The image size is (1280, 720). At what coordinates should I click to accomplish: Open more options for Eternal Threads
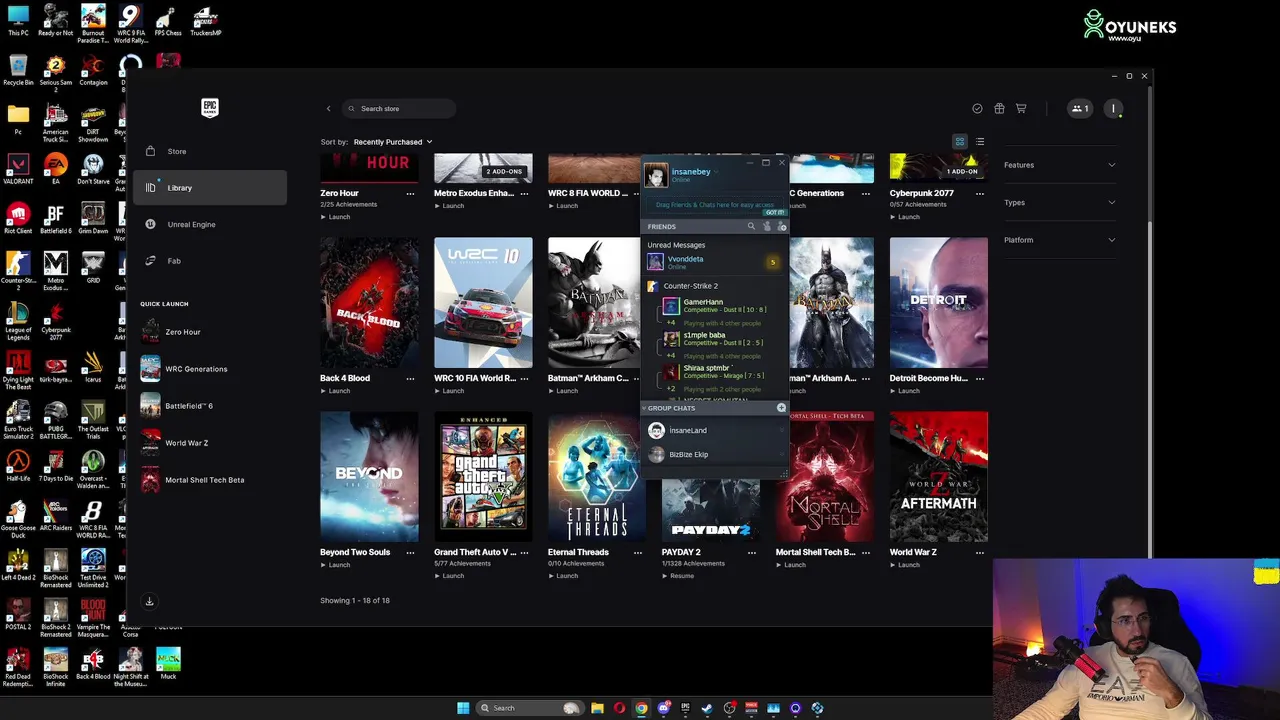(x=638, y=553)
